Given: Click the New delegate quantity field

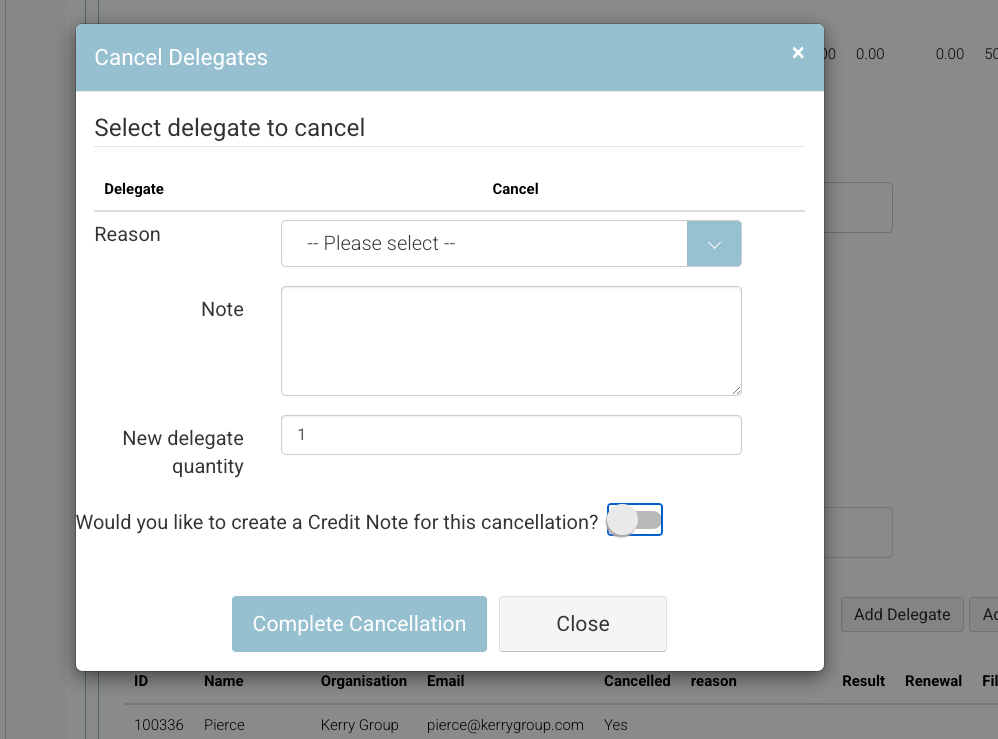Looking at the screenshot, I should (x=511, y=435).
